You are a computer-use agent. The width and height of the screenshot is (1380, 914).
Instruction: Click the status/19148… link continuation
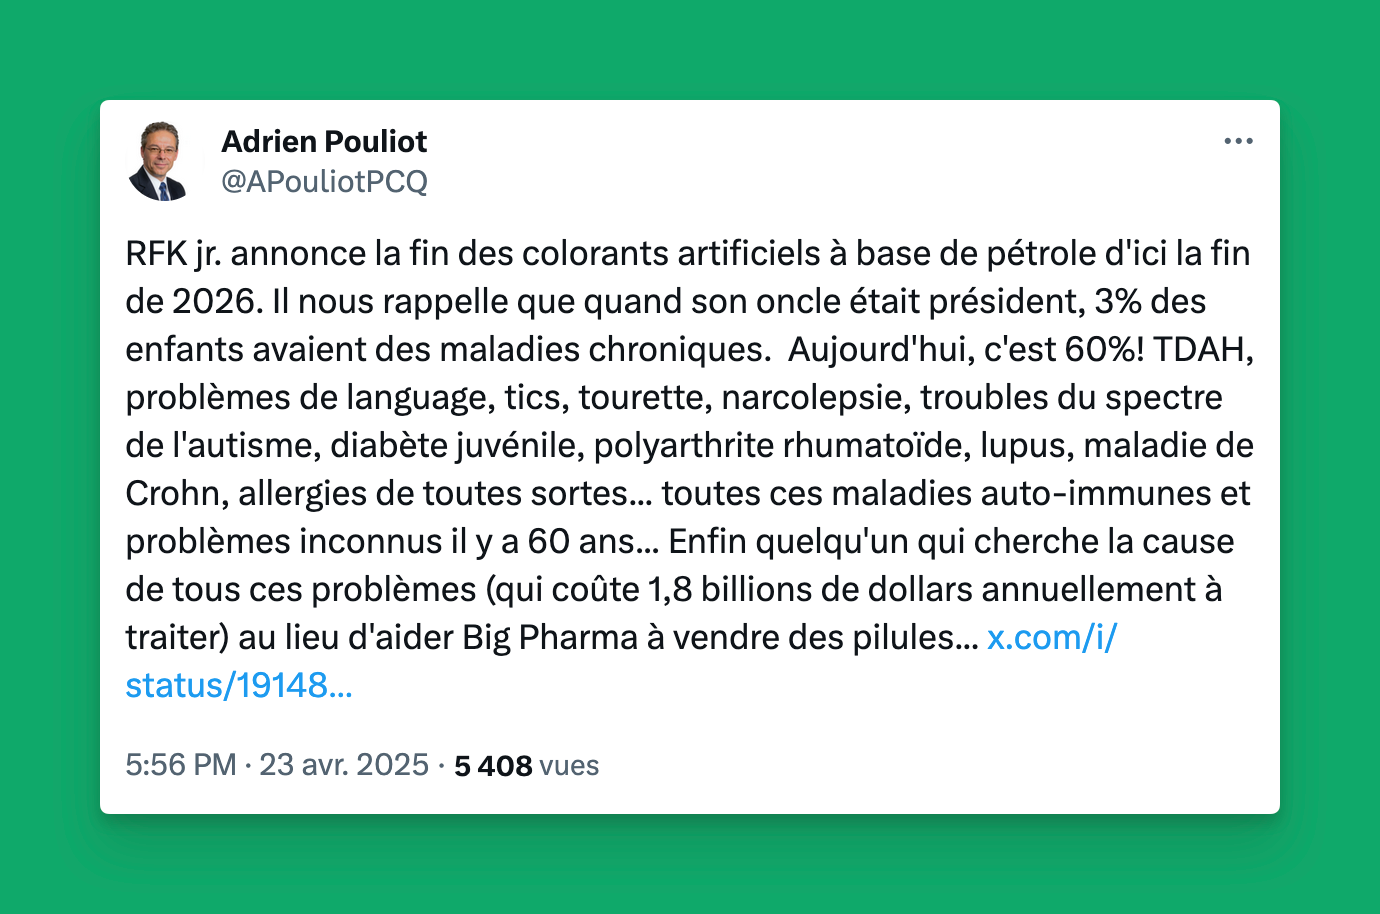click(x=239, y=685)
